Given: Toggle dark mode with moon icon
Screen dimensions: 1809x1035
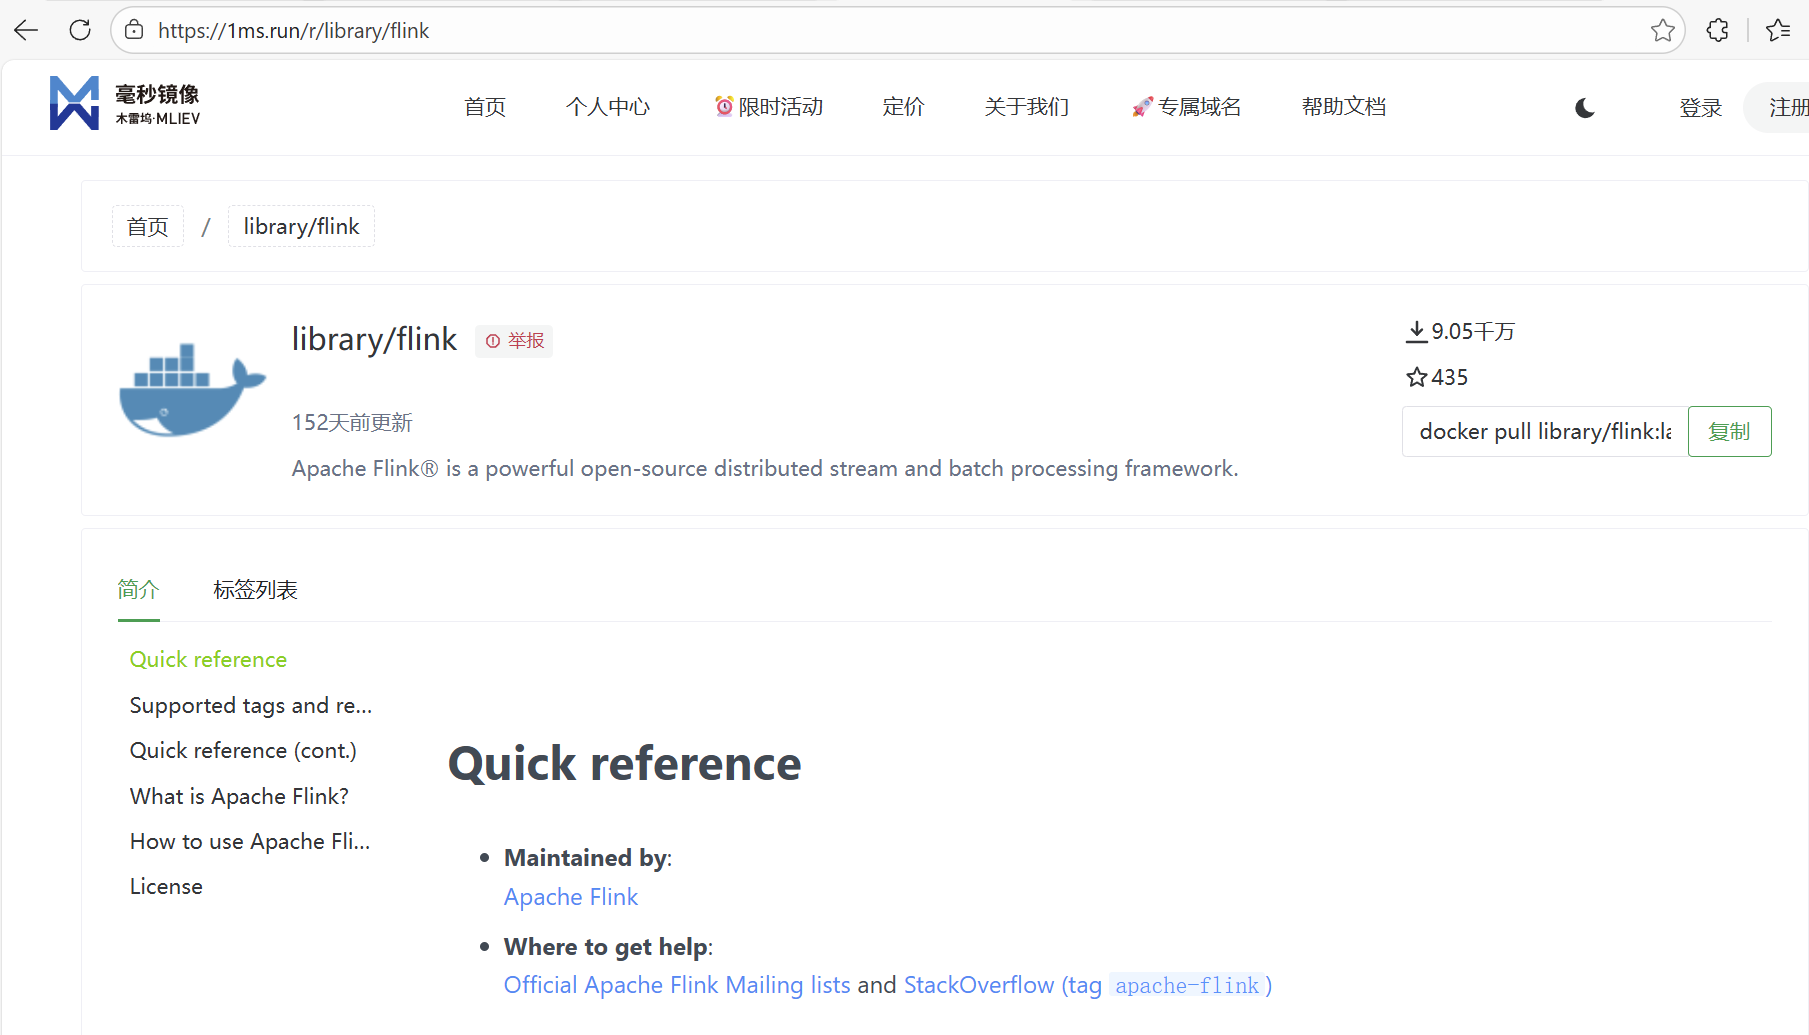Looking at the screenshot, I should point(1585,108).
